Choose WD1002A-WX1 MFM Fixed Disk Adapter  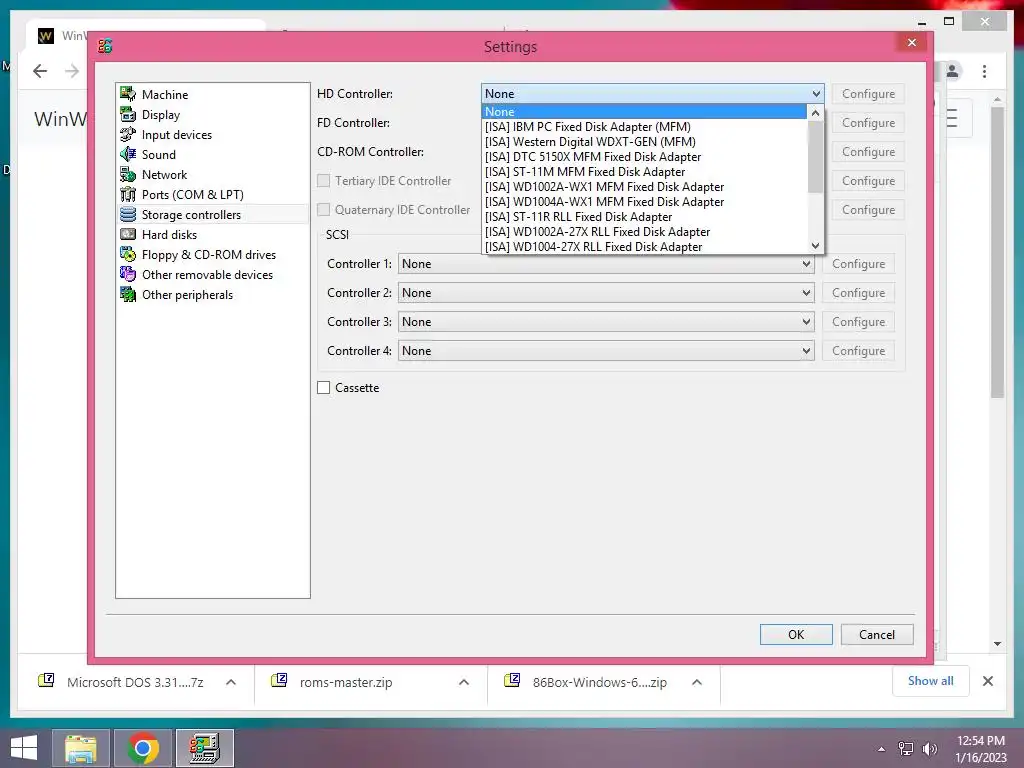coord(645,187)
